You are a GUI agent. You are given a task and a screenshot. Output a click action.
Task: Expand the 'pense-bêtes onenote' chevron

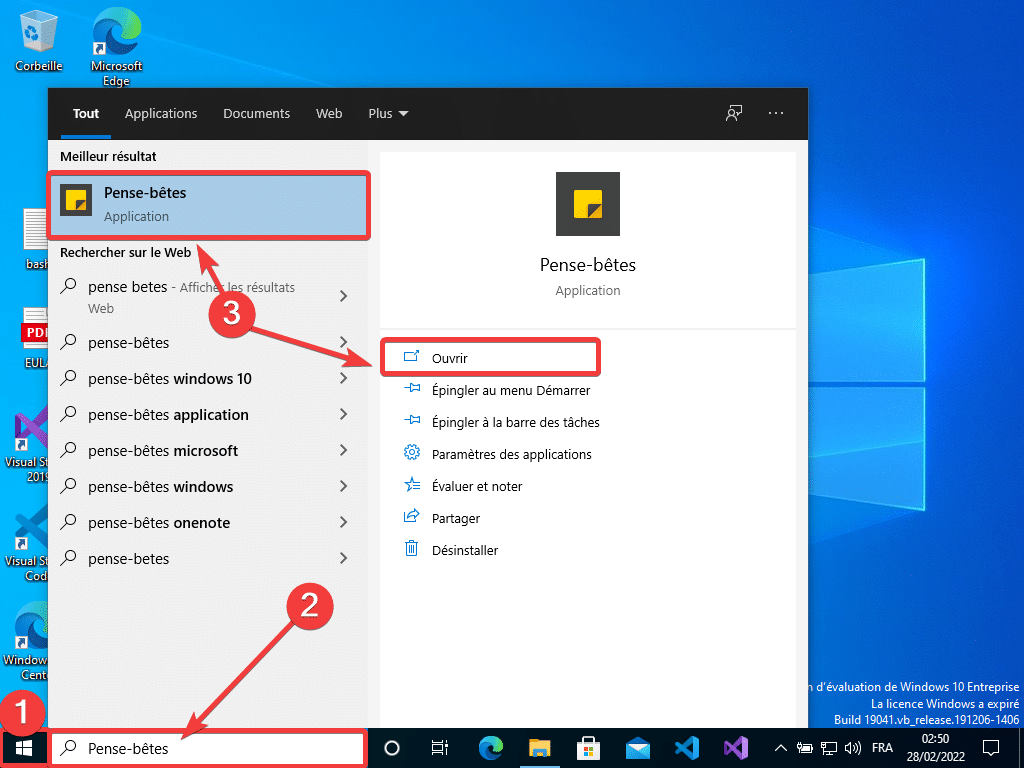coord(344,522)
